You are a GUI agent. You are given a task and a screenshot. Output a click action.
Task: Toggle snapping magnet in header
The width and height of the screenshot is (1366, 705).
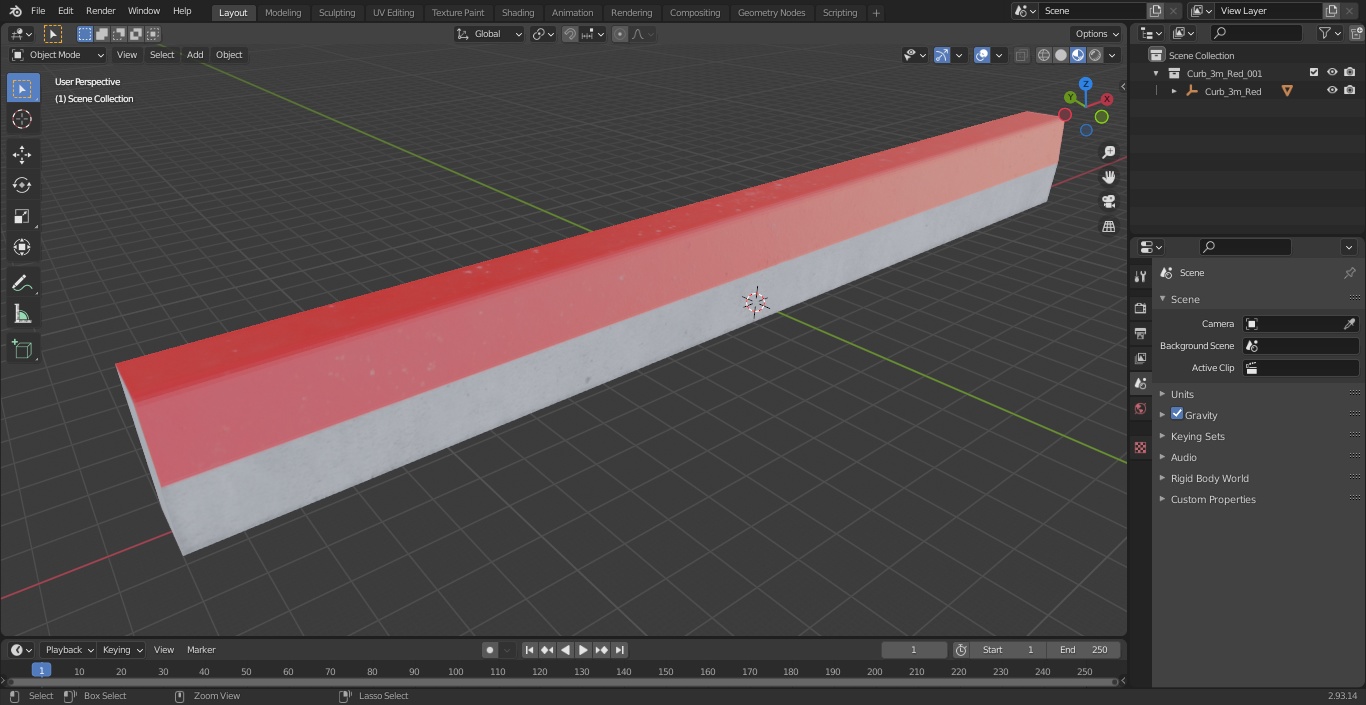570,34
